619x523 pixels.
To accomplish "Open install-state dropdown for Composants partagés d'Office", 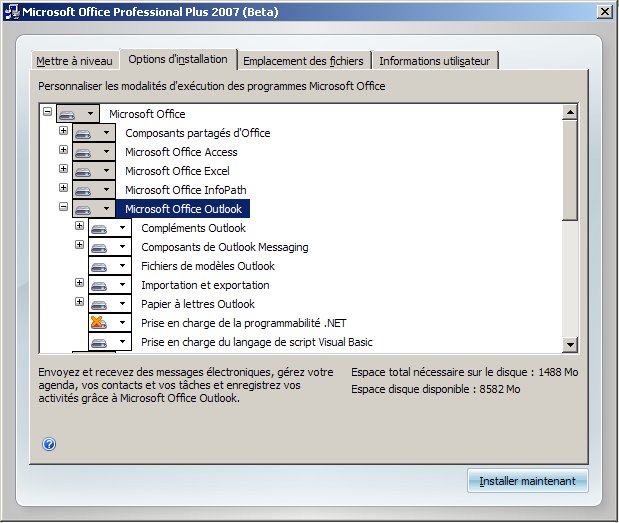I will click(94, 133).
